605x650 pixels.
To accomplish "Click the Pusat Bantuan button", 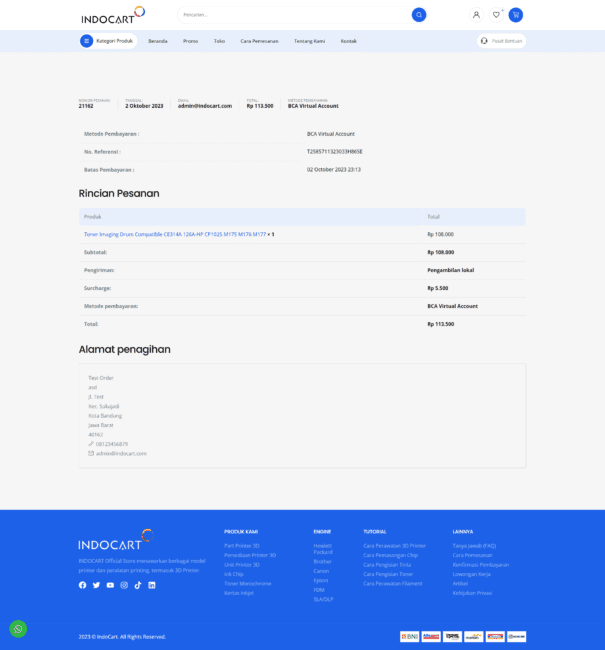I will [x=502, y=41].
